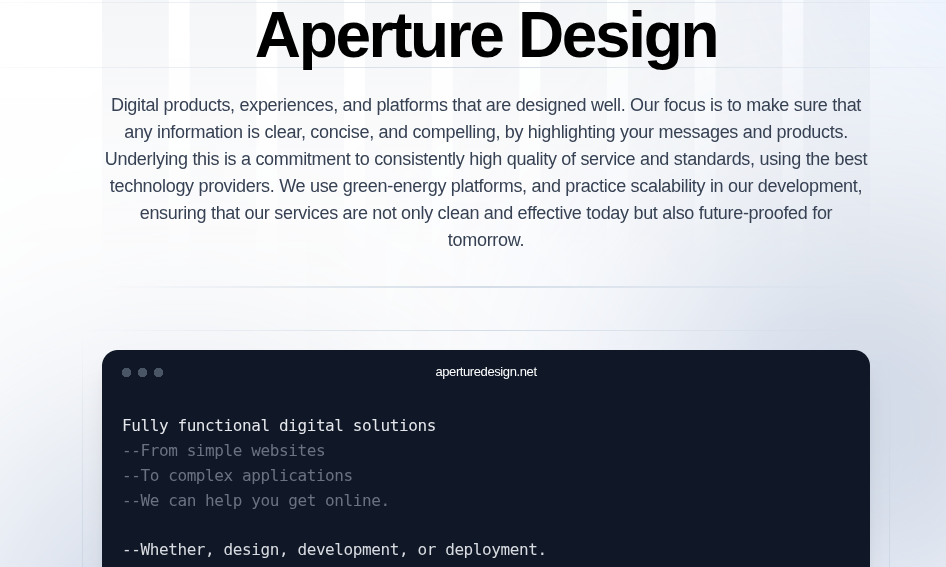Select the "Fully functional digital solutions" line
The image size is (946, 567).
coord(279,426)
